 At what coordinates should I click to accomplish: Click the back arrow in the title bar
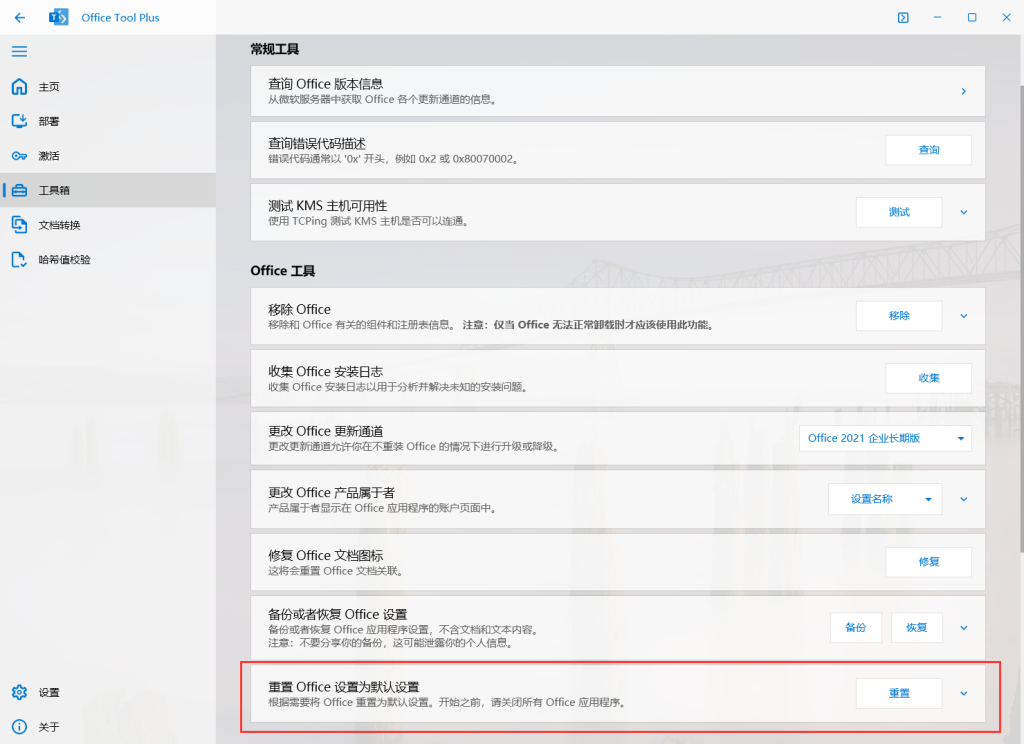[x=20, y=17]
